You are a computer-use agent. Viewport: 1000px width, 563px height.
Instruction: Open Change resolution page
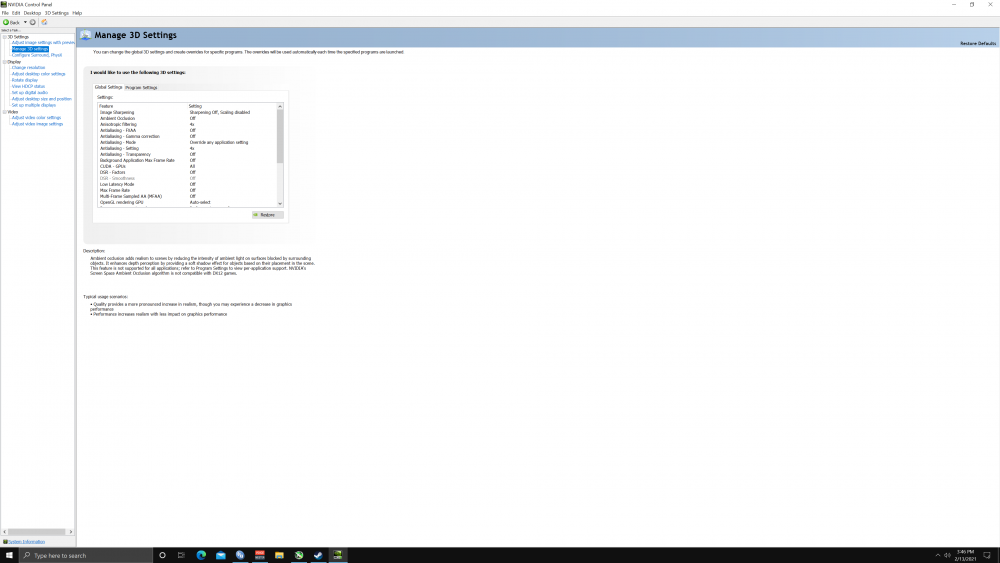click(28, 68)
